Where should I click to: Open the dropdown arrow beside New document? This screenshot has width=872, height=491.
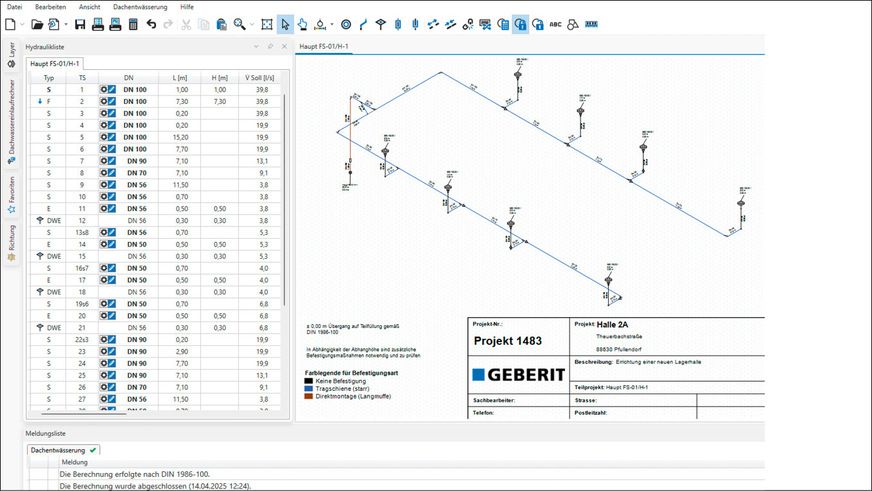pyautogui.click(x=22, y=23)
